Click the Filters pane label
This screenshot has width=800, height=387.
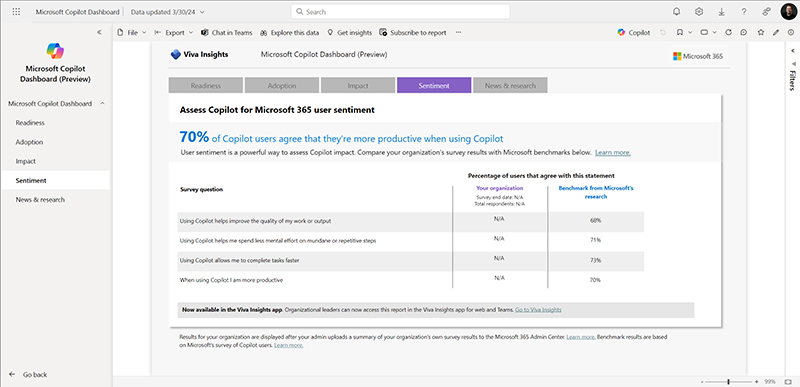click(792, 81)
